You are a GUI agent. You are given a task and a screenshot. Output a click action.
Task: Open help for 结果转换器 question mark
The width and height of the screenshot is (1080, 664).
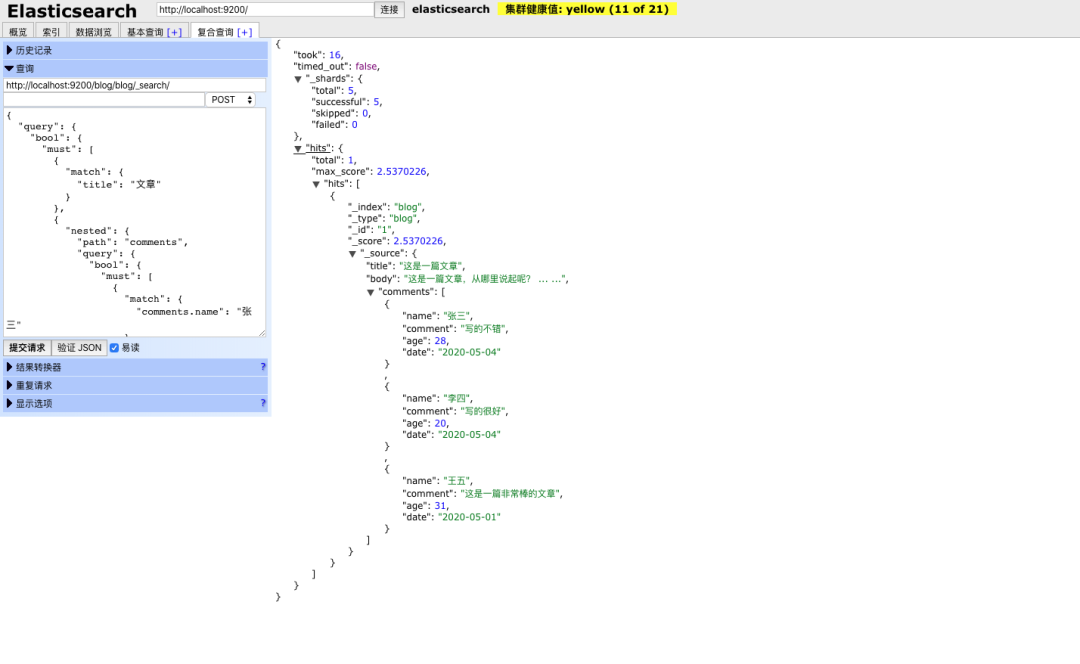(x=263, y=366)
